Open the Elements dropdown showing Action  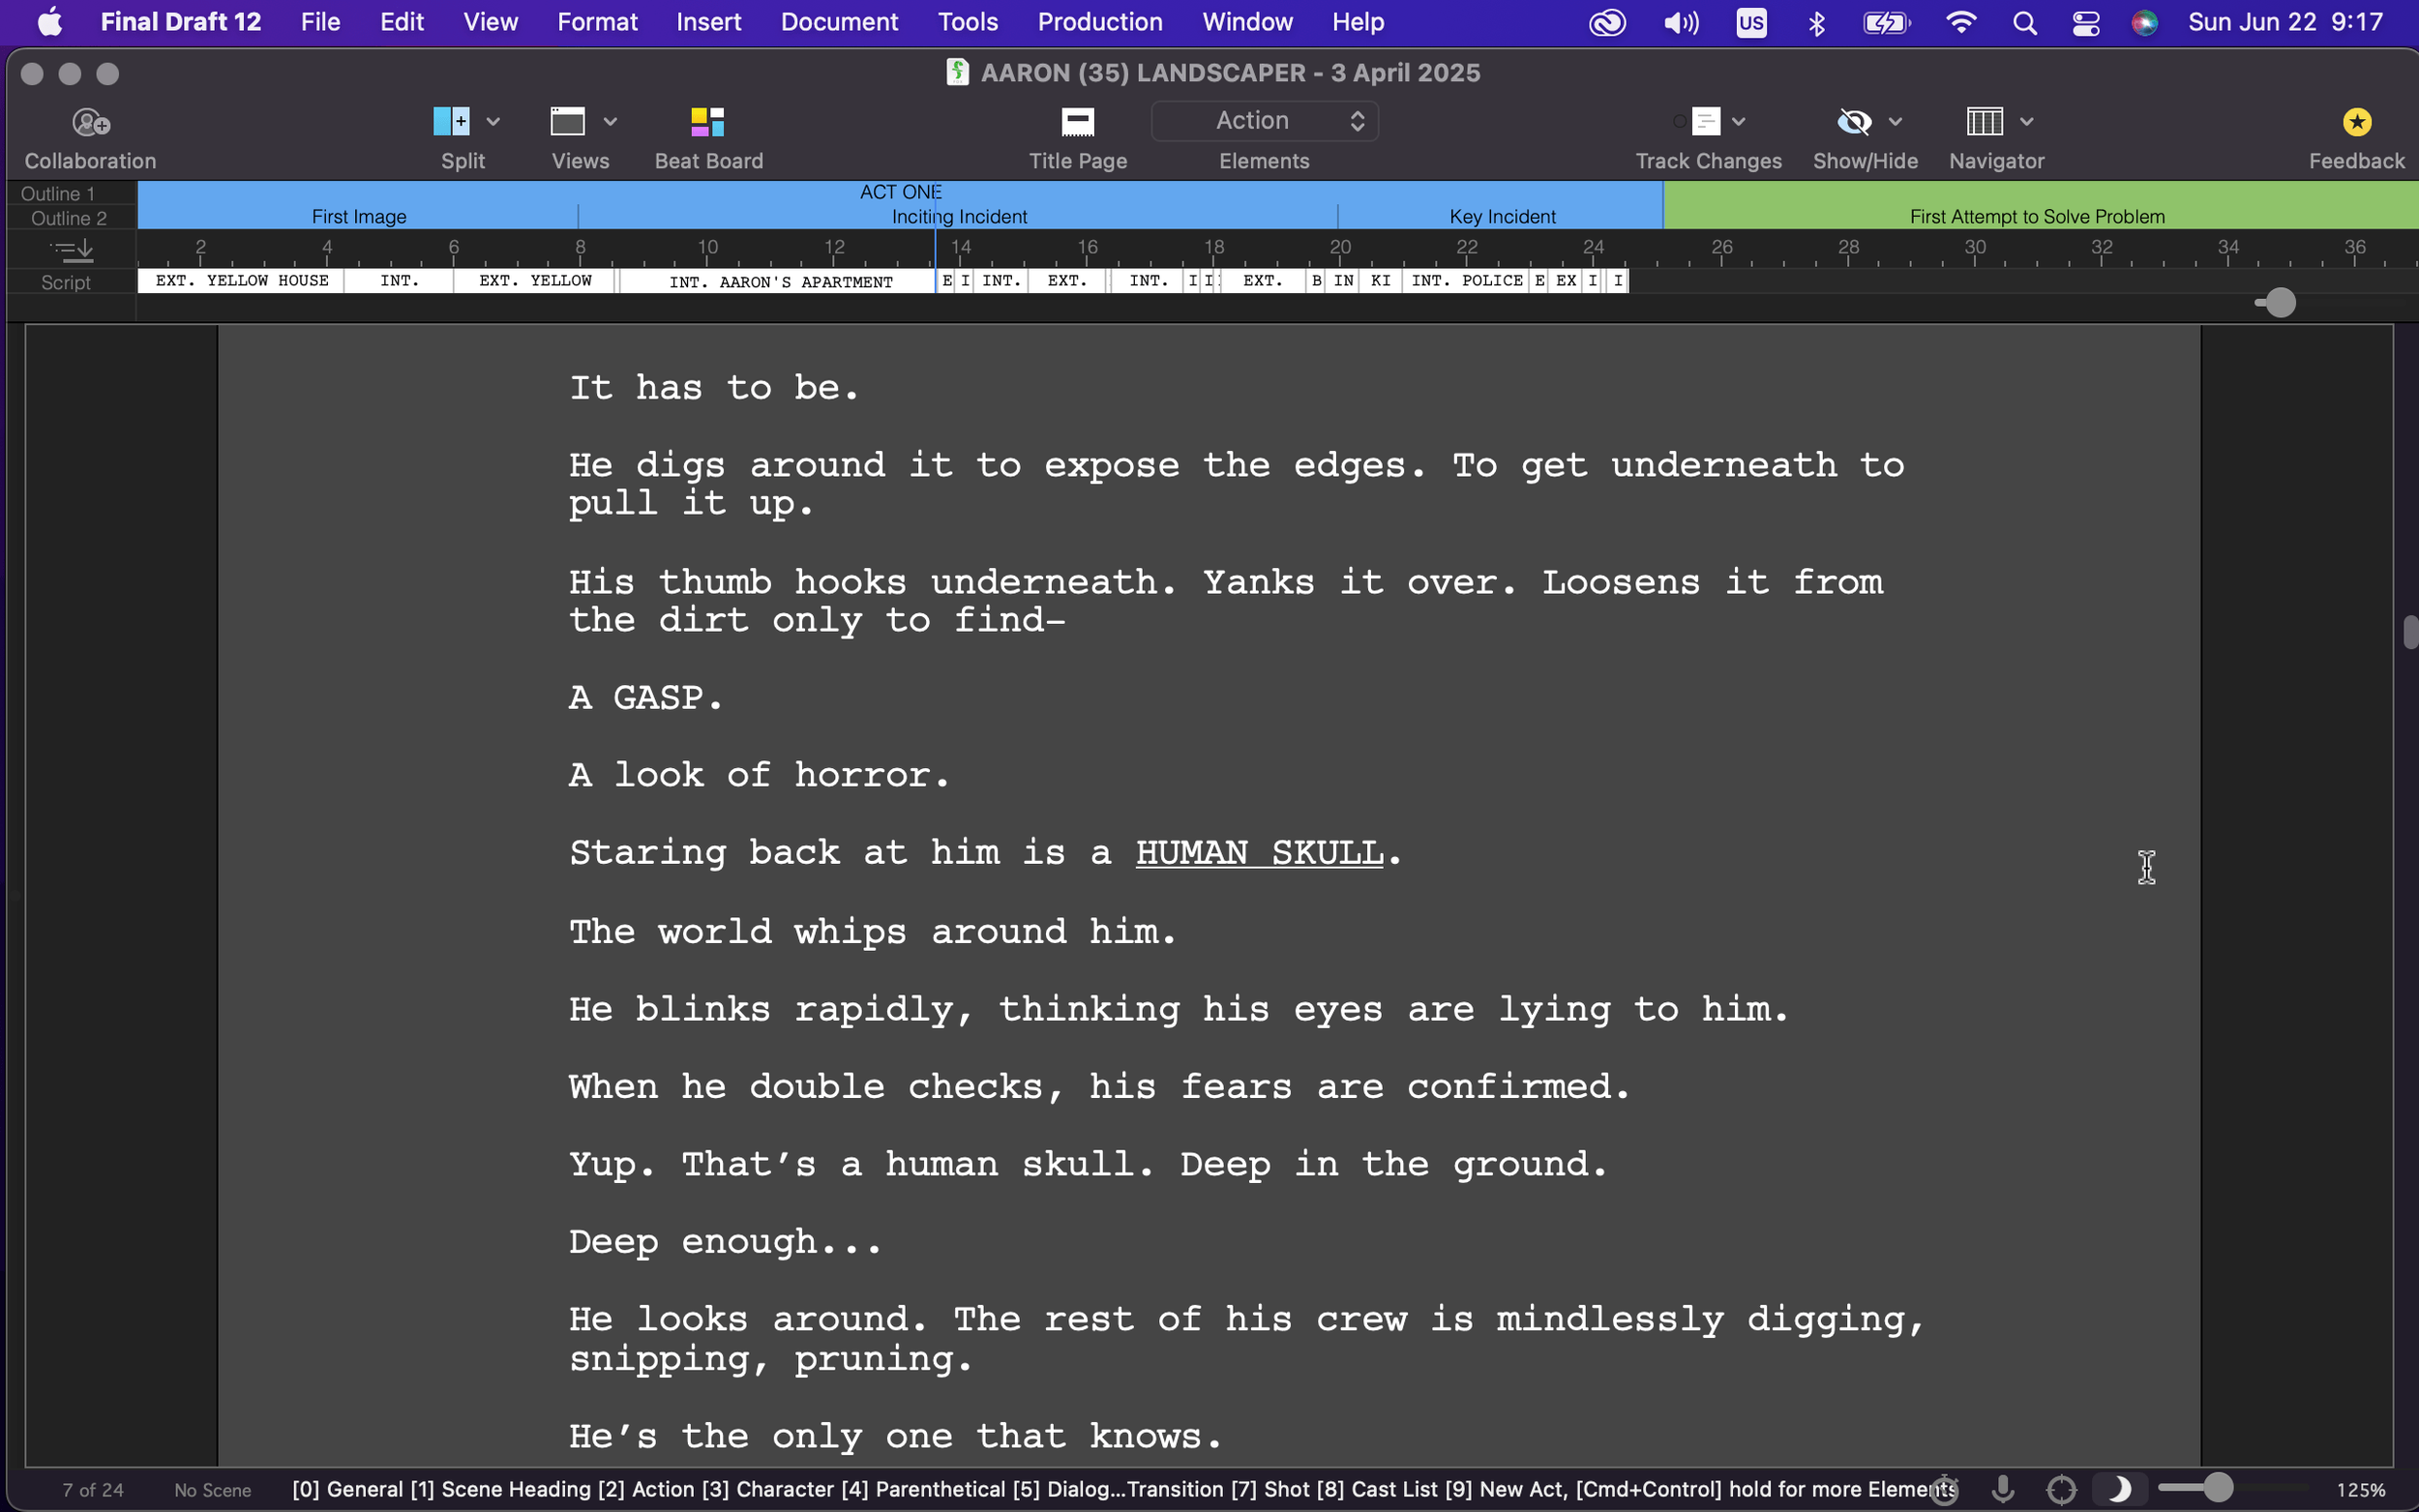1264,121
